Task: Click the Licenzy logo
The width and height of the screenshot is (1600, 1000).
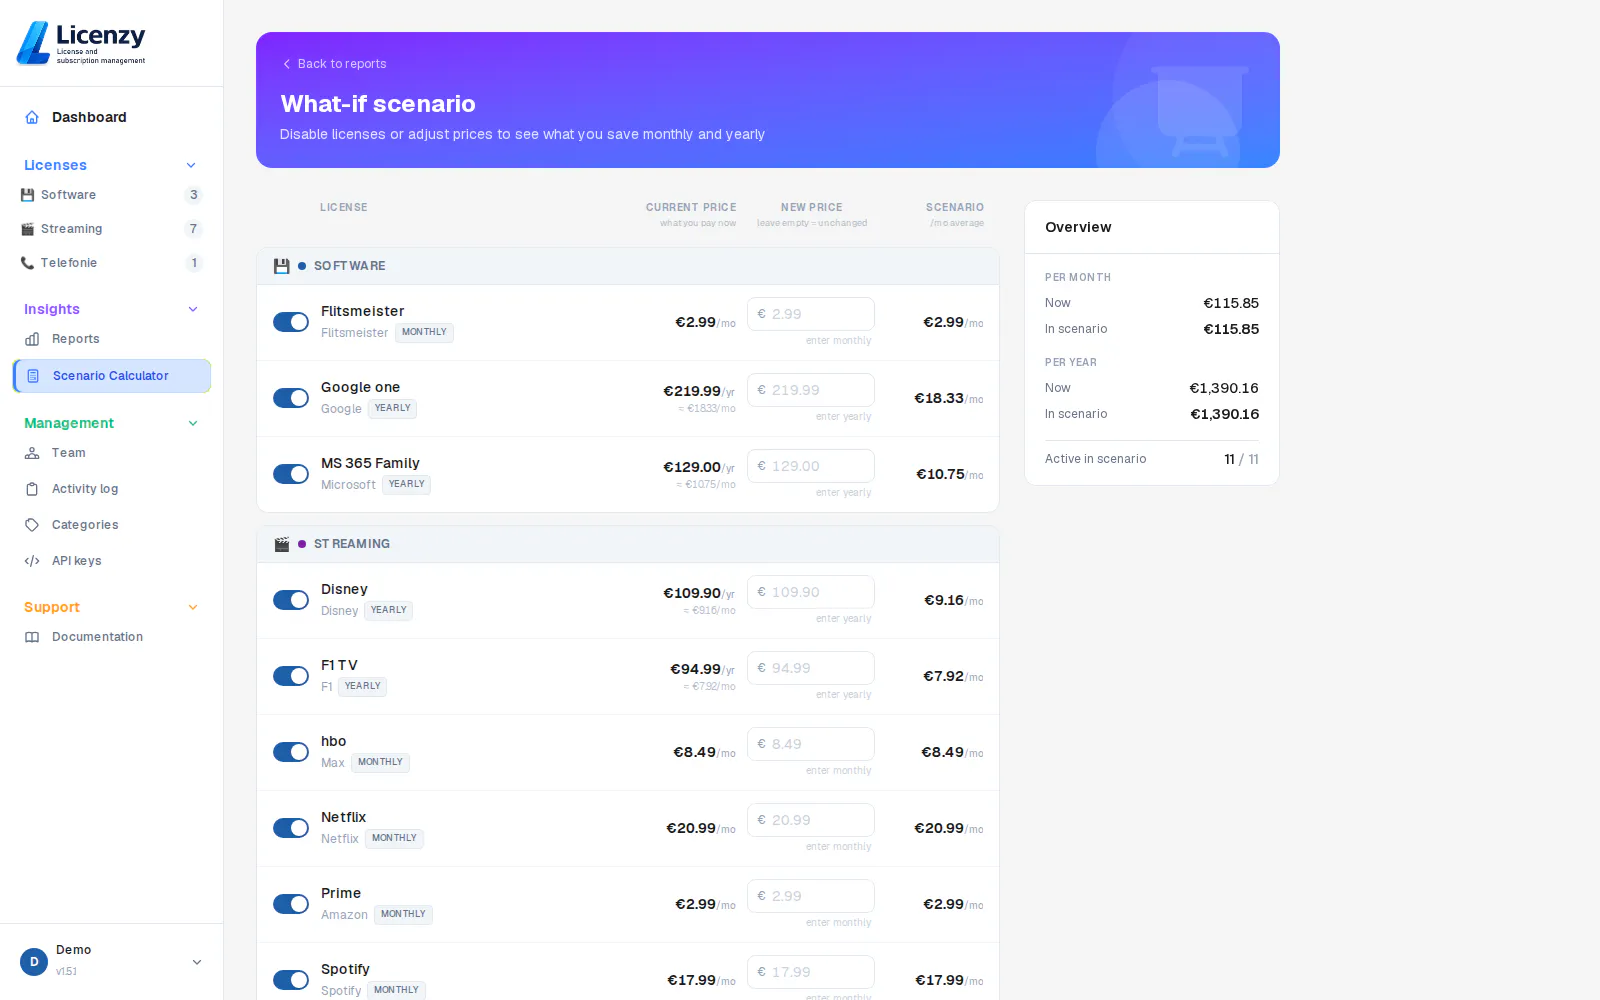Action: point(82,43)
